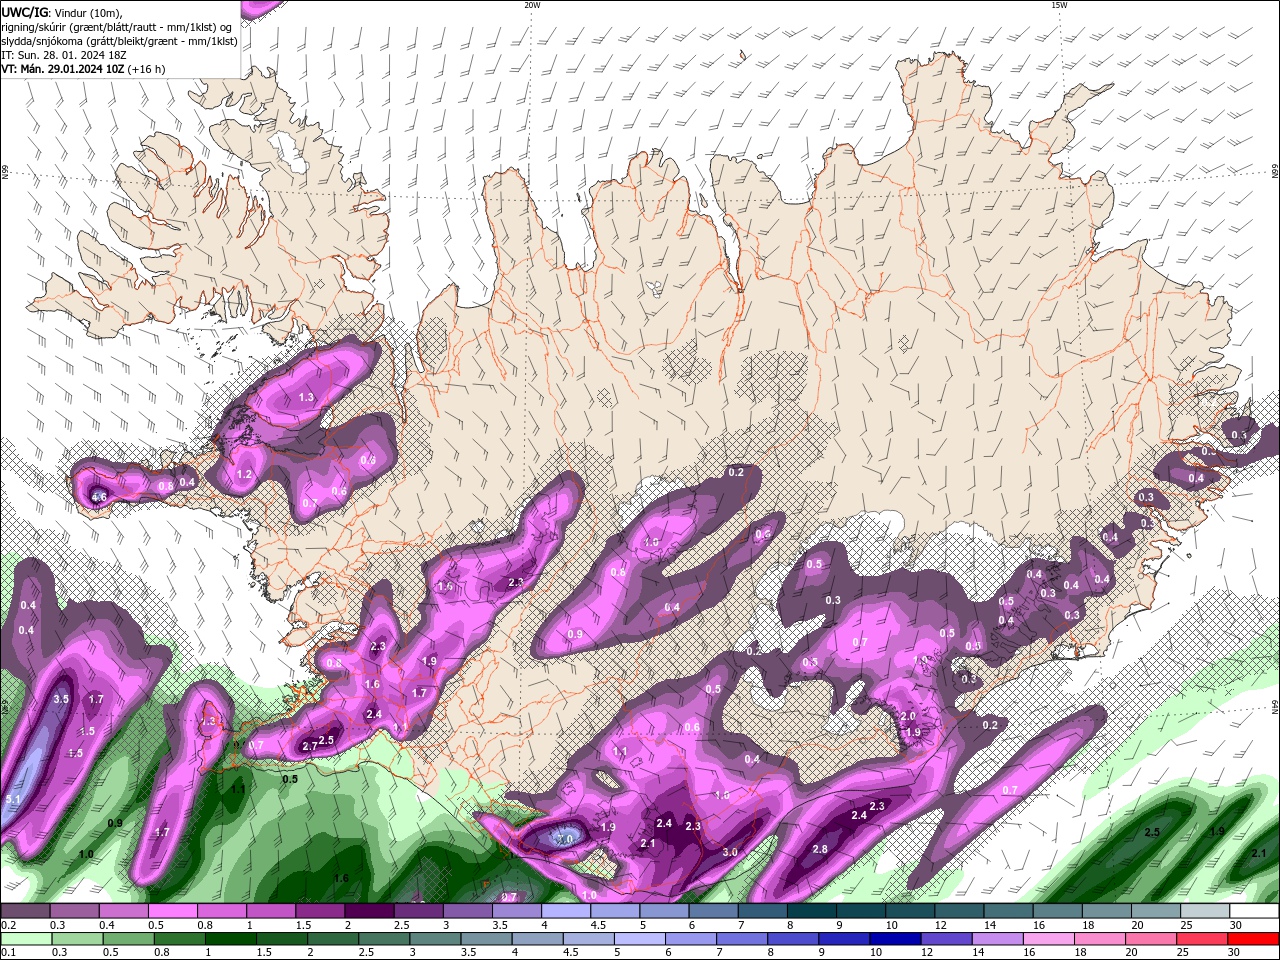
Task: Click the black 0.5 rain value off southwest coast
Action: coord(290,779)
